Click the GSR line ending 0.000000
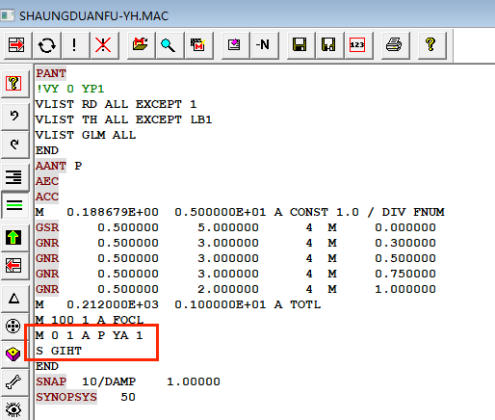495x420 pixels. point(236,227)
